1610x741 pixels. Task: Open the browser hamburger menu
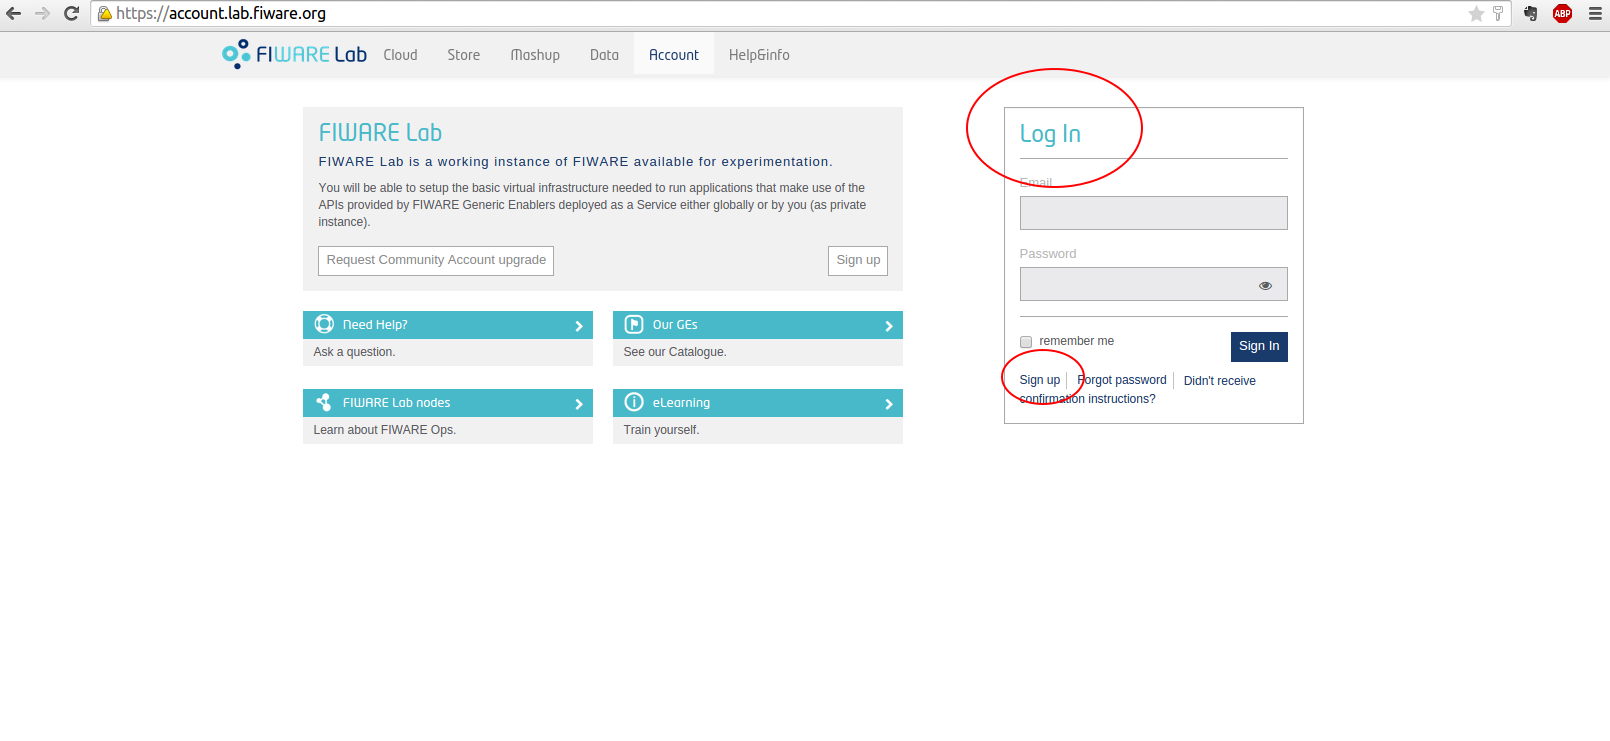(1595, 14)
